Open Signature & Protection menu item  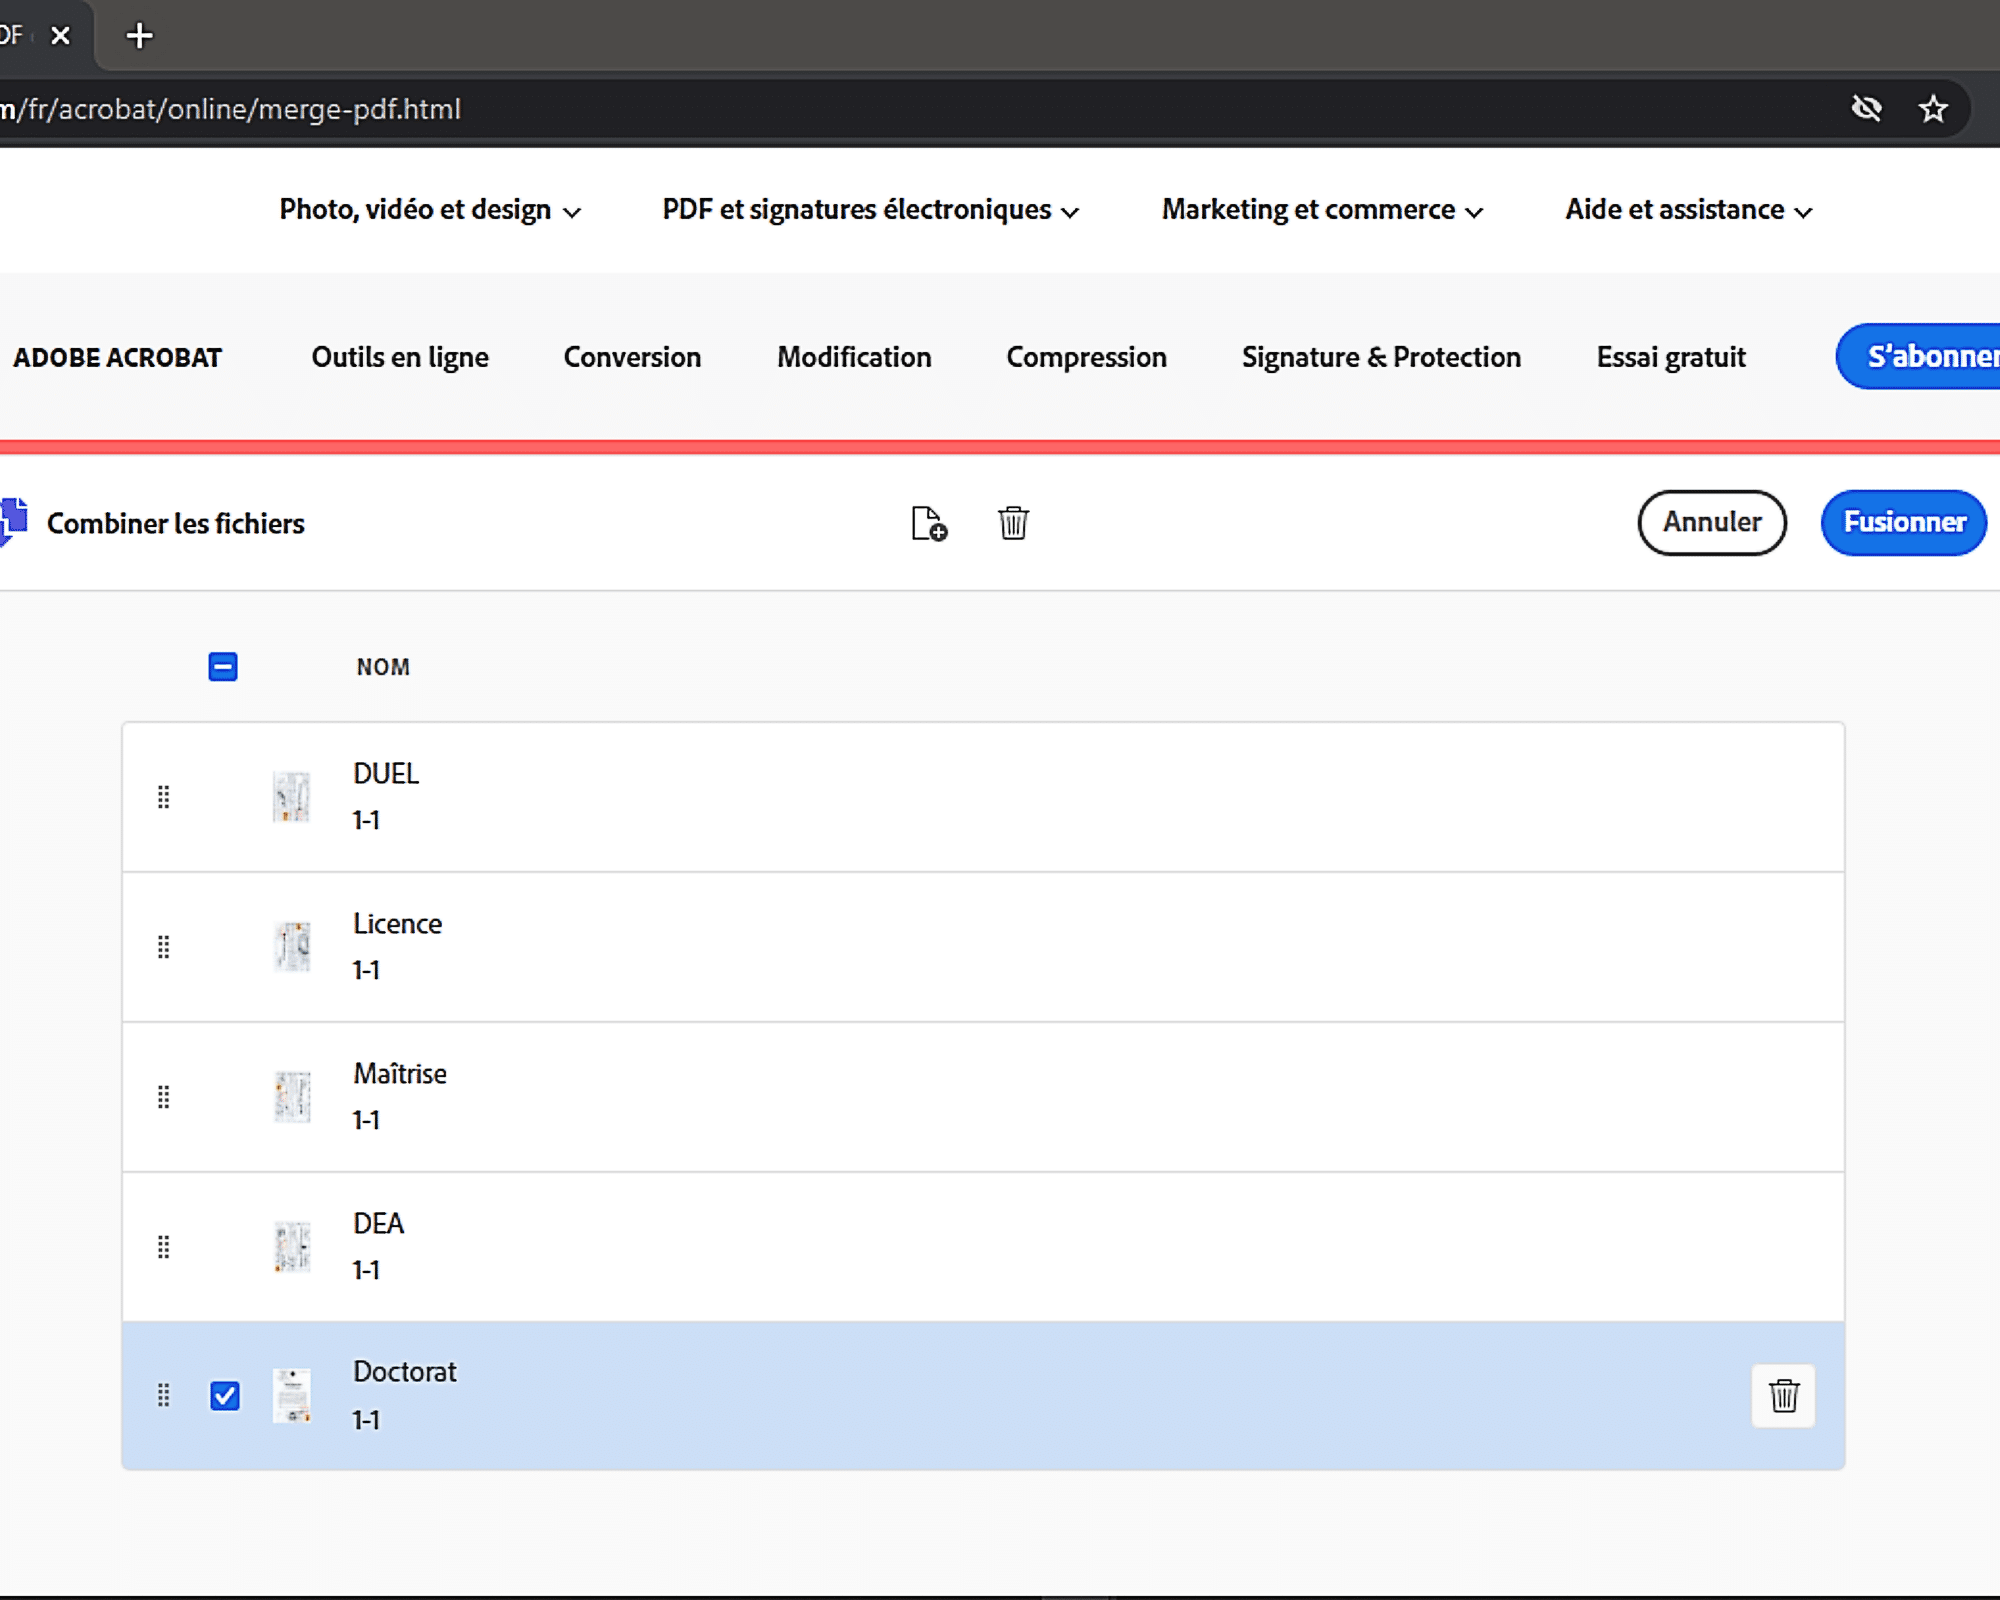point(1381,357)
